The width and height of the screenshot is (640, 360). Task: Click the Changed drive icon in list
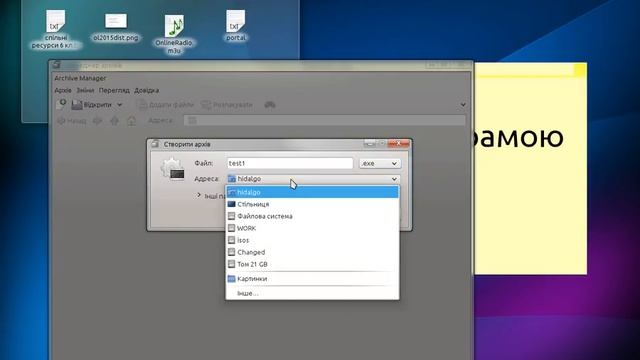[x=231, y=252]
